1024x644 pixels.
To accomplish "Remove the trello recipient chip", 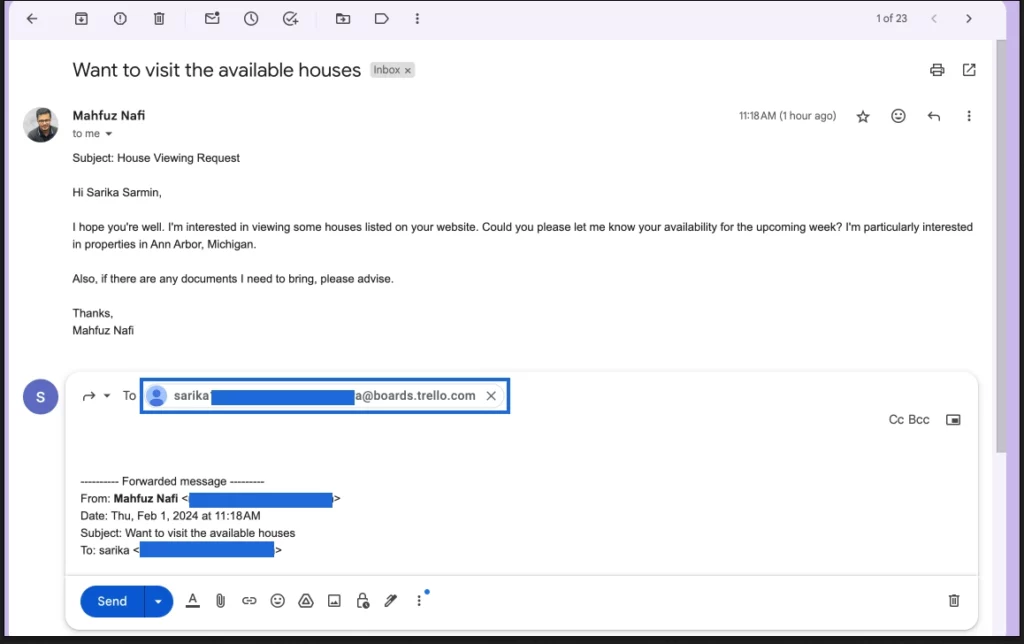I will tap(491, 396).
